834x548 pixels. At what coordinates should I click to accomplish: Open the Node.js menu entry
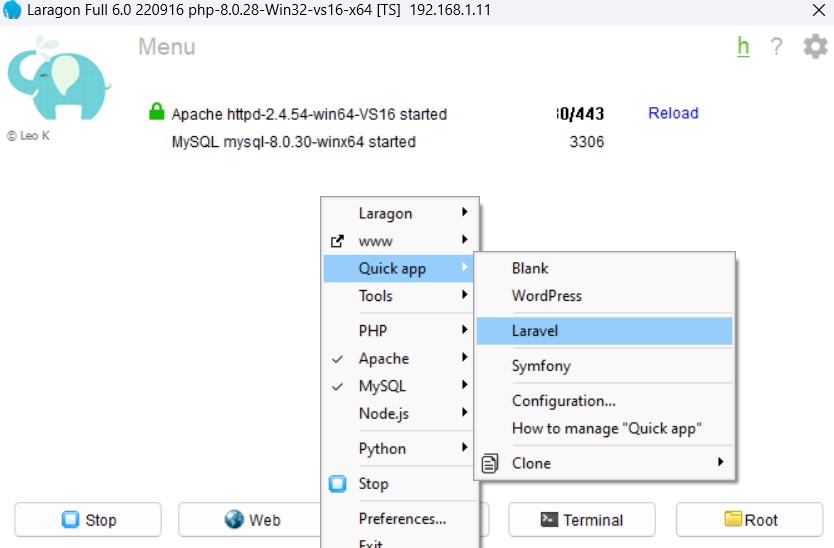pyautogui.click(x=400, y=413)
